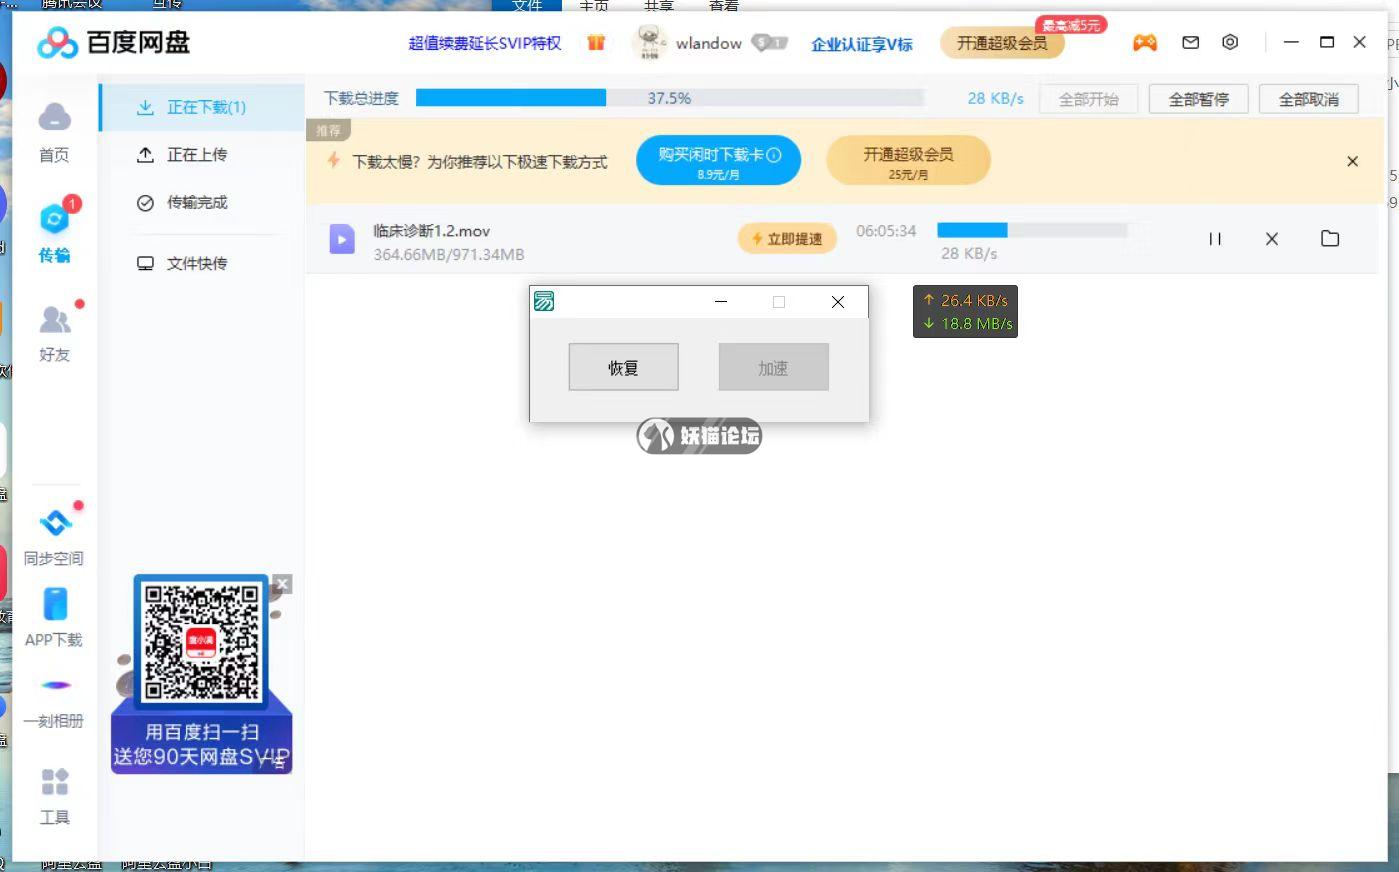Click the mov video file icon
This screenshot has height=872, width=1399.
tap(342, 239)
